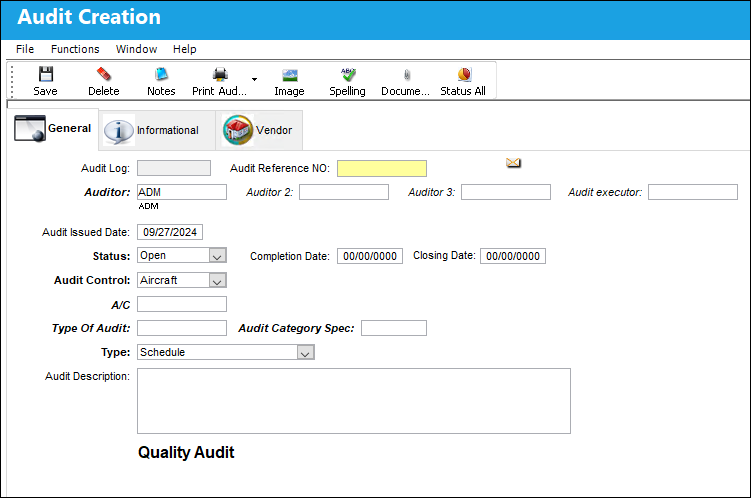Click the Print Audit printer icon
This screenshot has height=498, width=751.
point(220,74)
